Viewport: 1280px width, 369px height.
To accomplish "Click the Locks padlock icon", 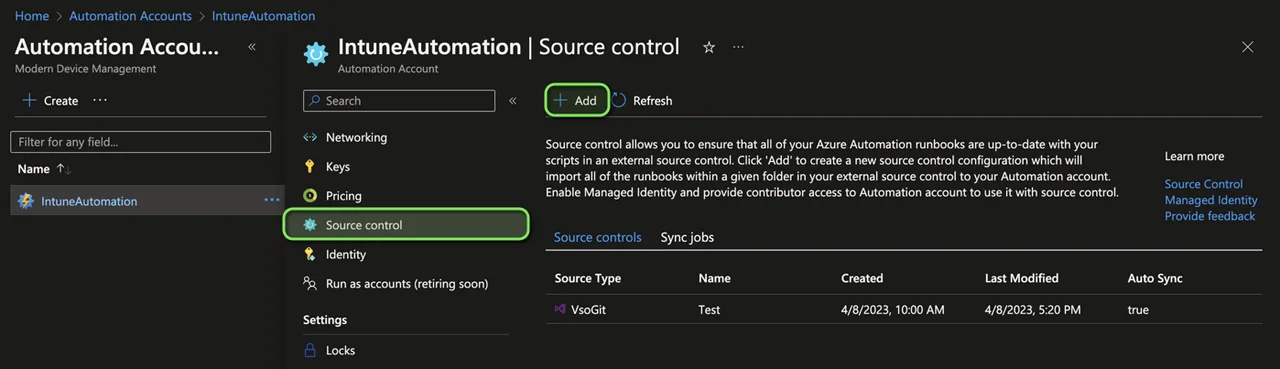I will coord(310,351).
